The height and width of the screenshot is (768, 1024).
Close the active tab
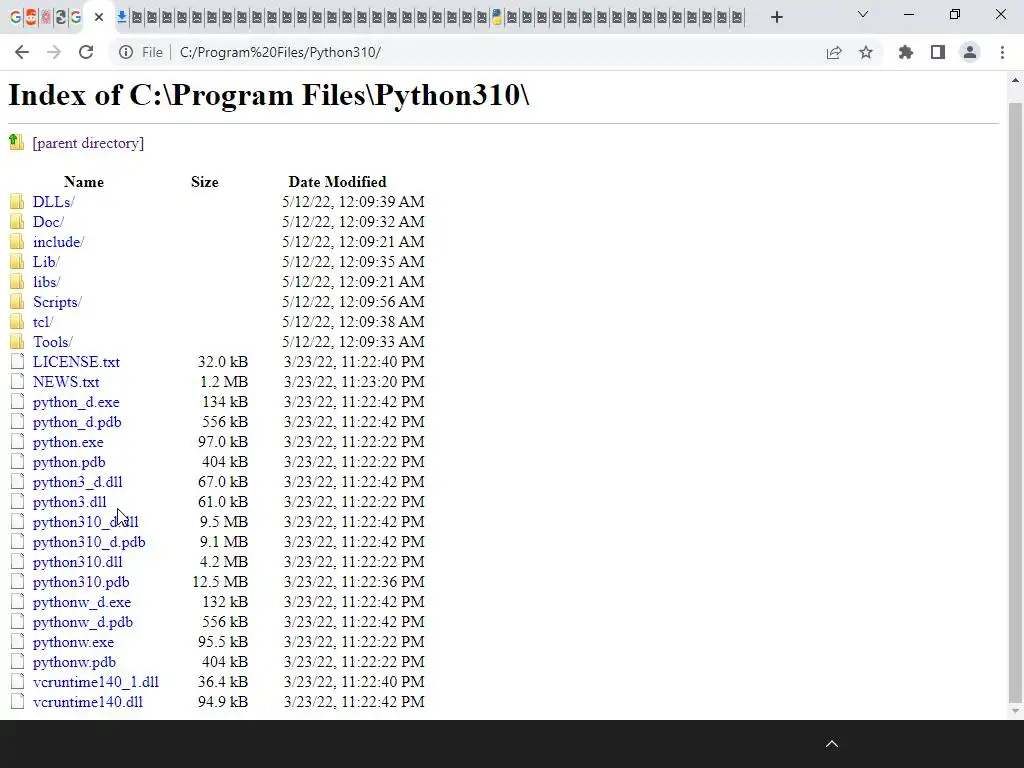[99, 18]
